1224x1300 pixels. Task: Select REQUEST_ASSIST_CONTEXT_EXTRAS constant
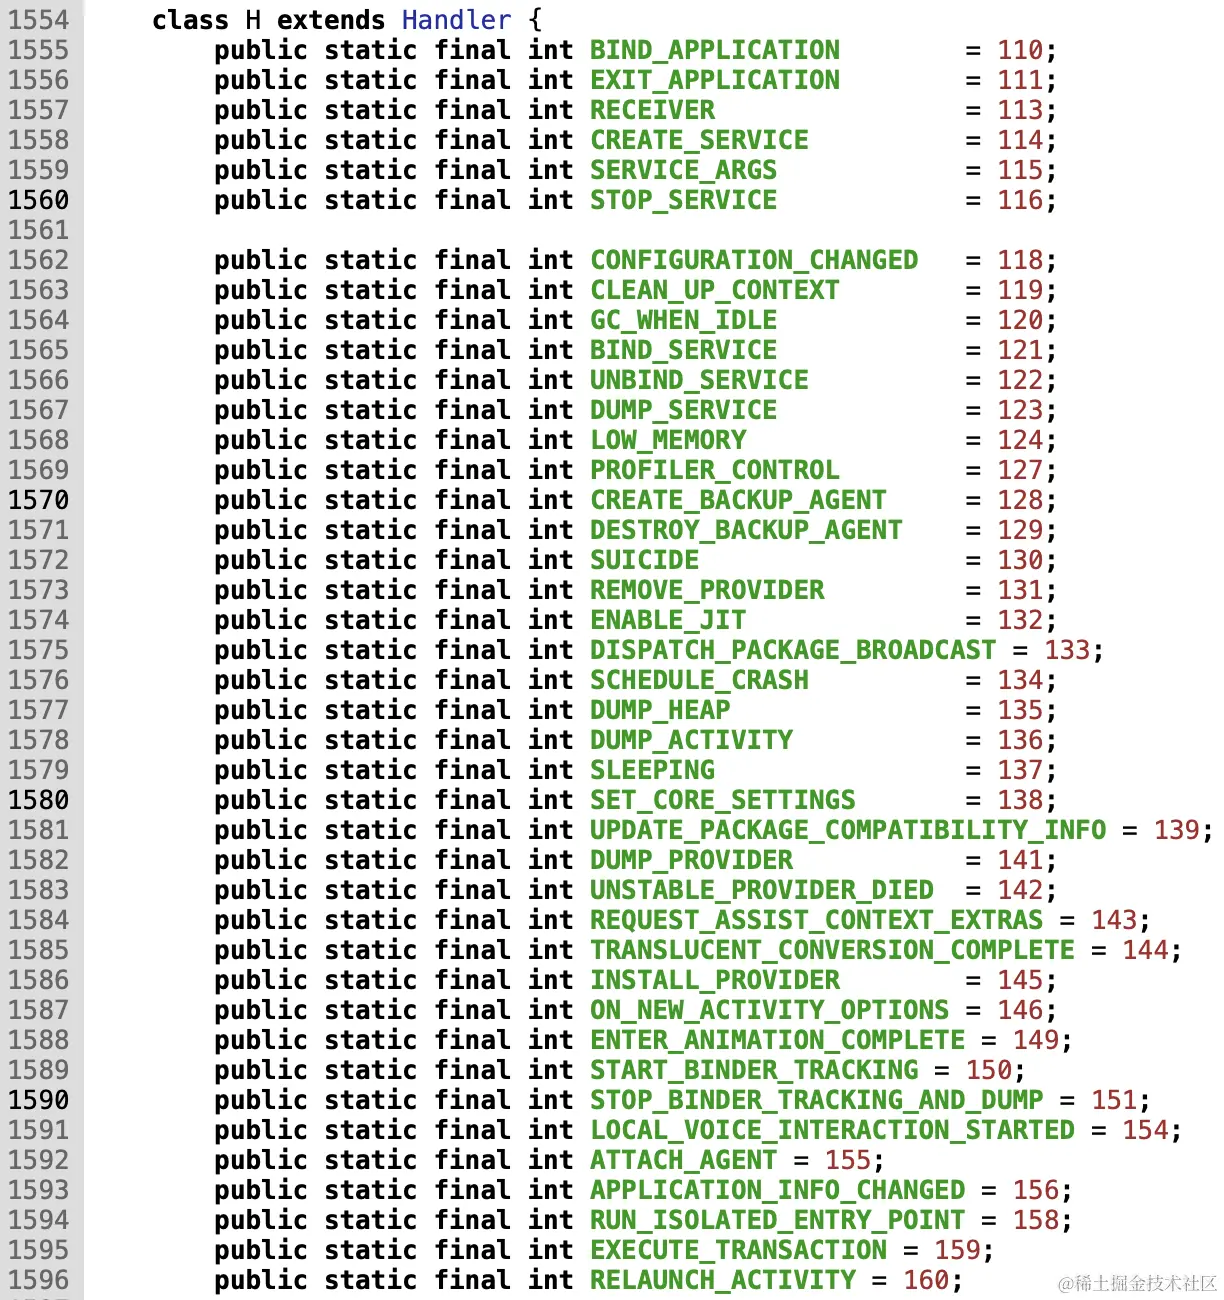click(816, 920)
